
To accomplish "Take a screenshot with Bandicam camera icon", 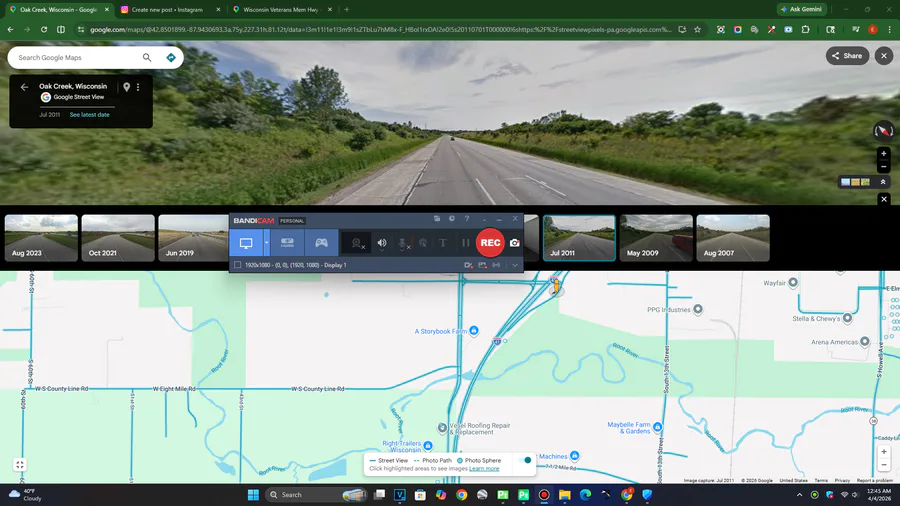I will pyautogui.click(x=515, y=243).
